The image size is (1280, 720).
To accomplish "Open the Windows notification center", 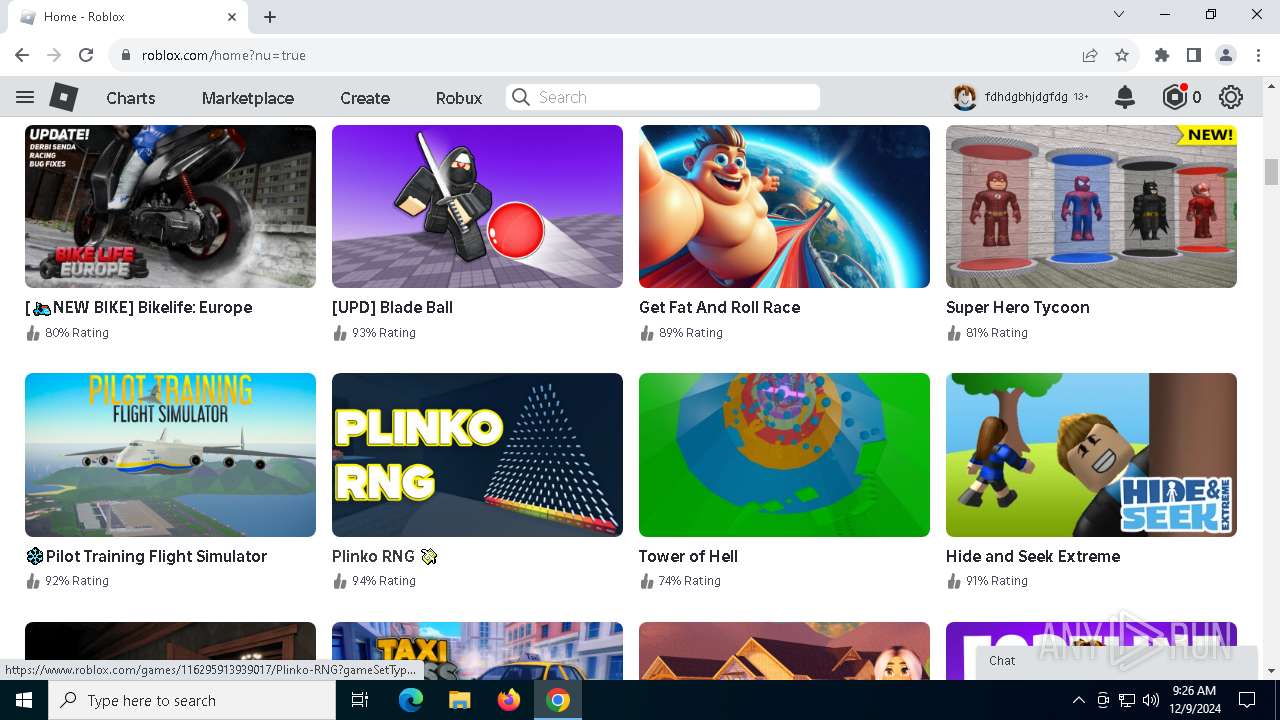I will click(1247, 700).
